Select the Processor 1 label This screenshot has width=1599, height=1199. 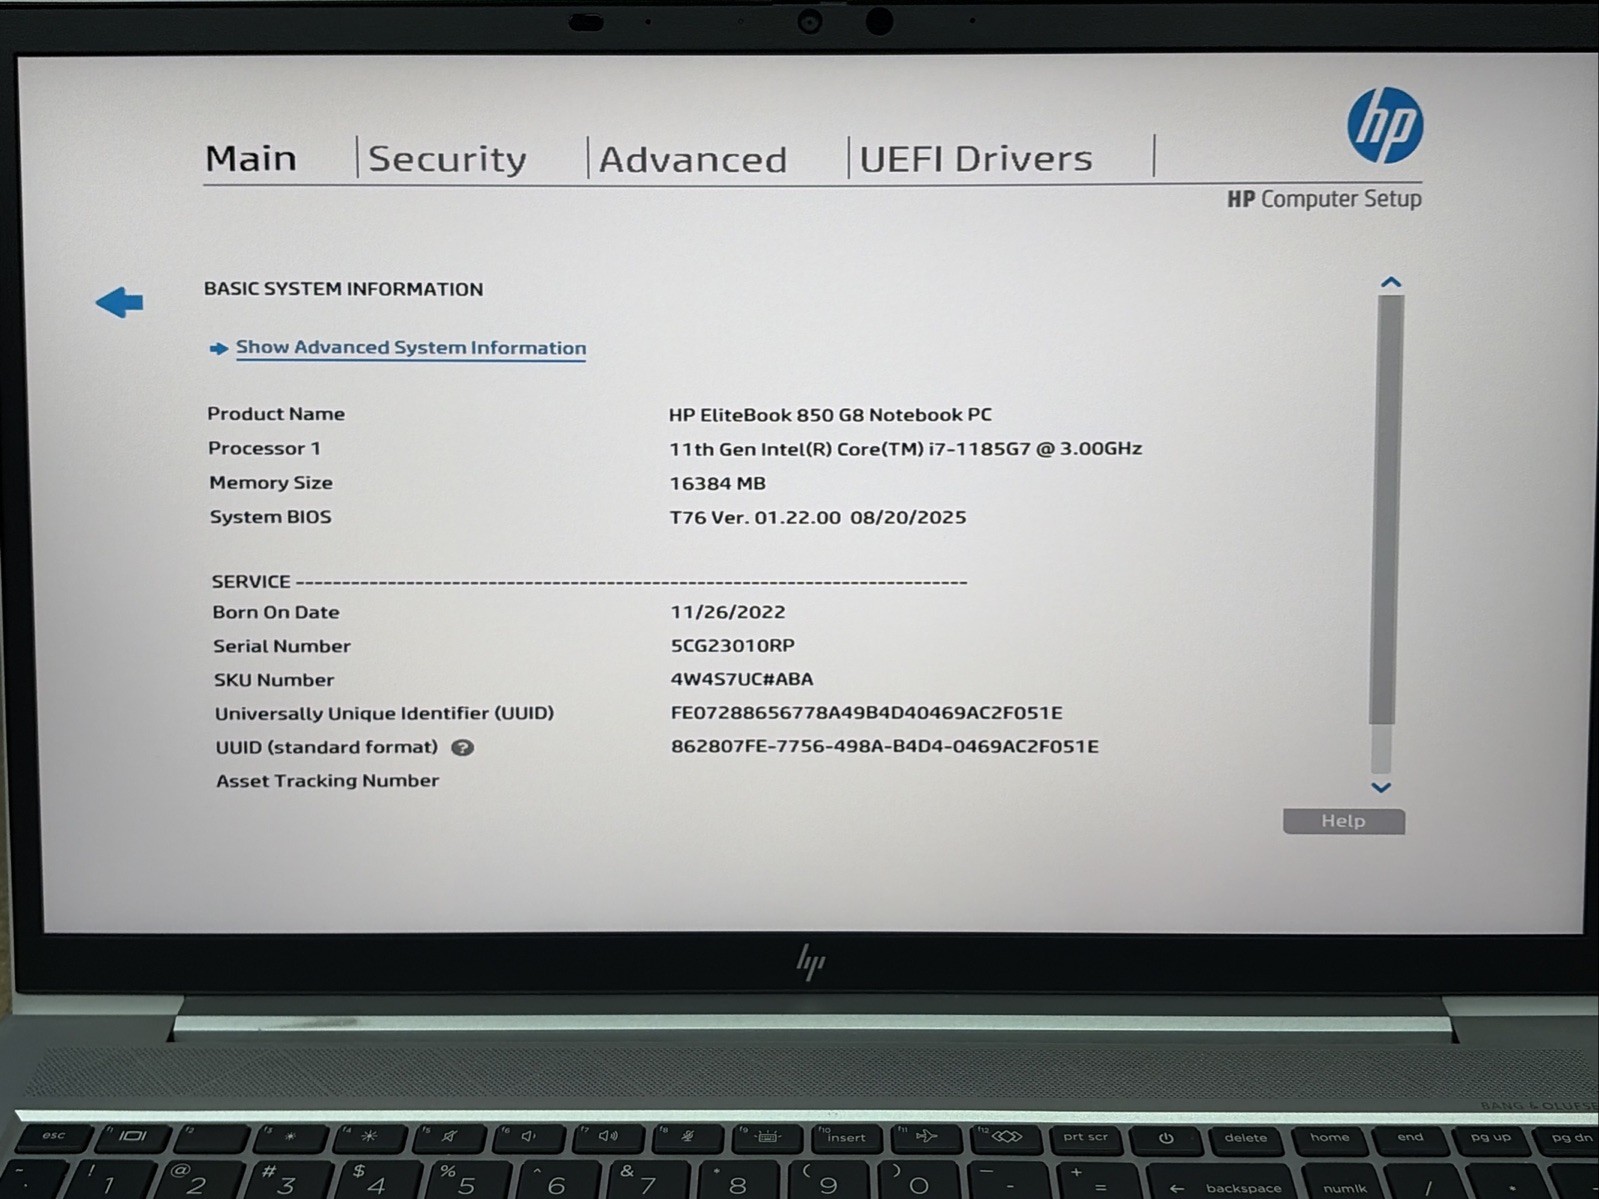tap(264, 448)
